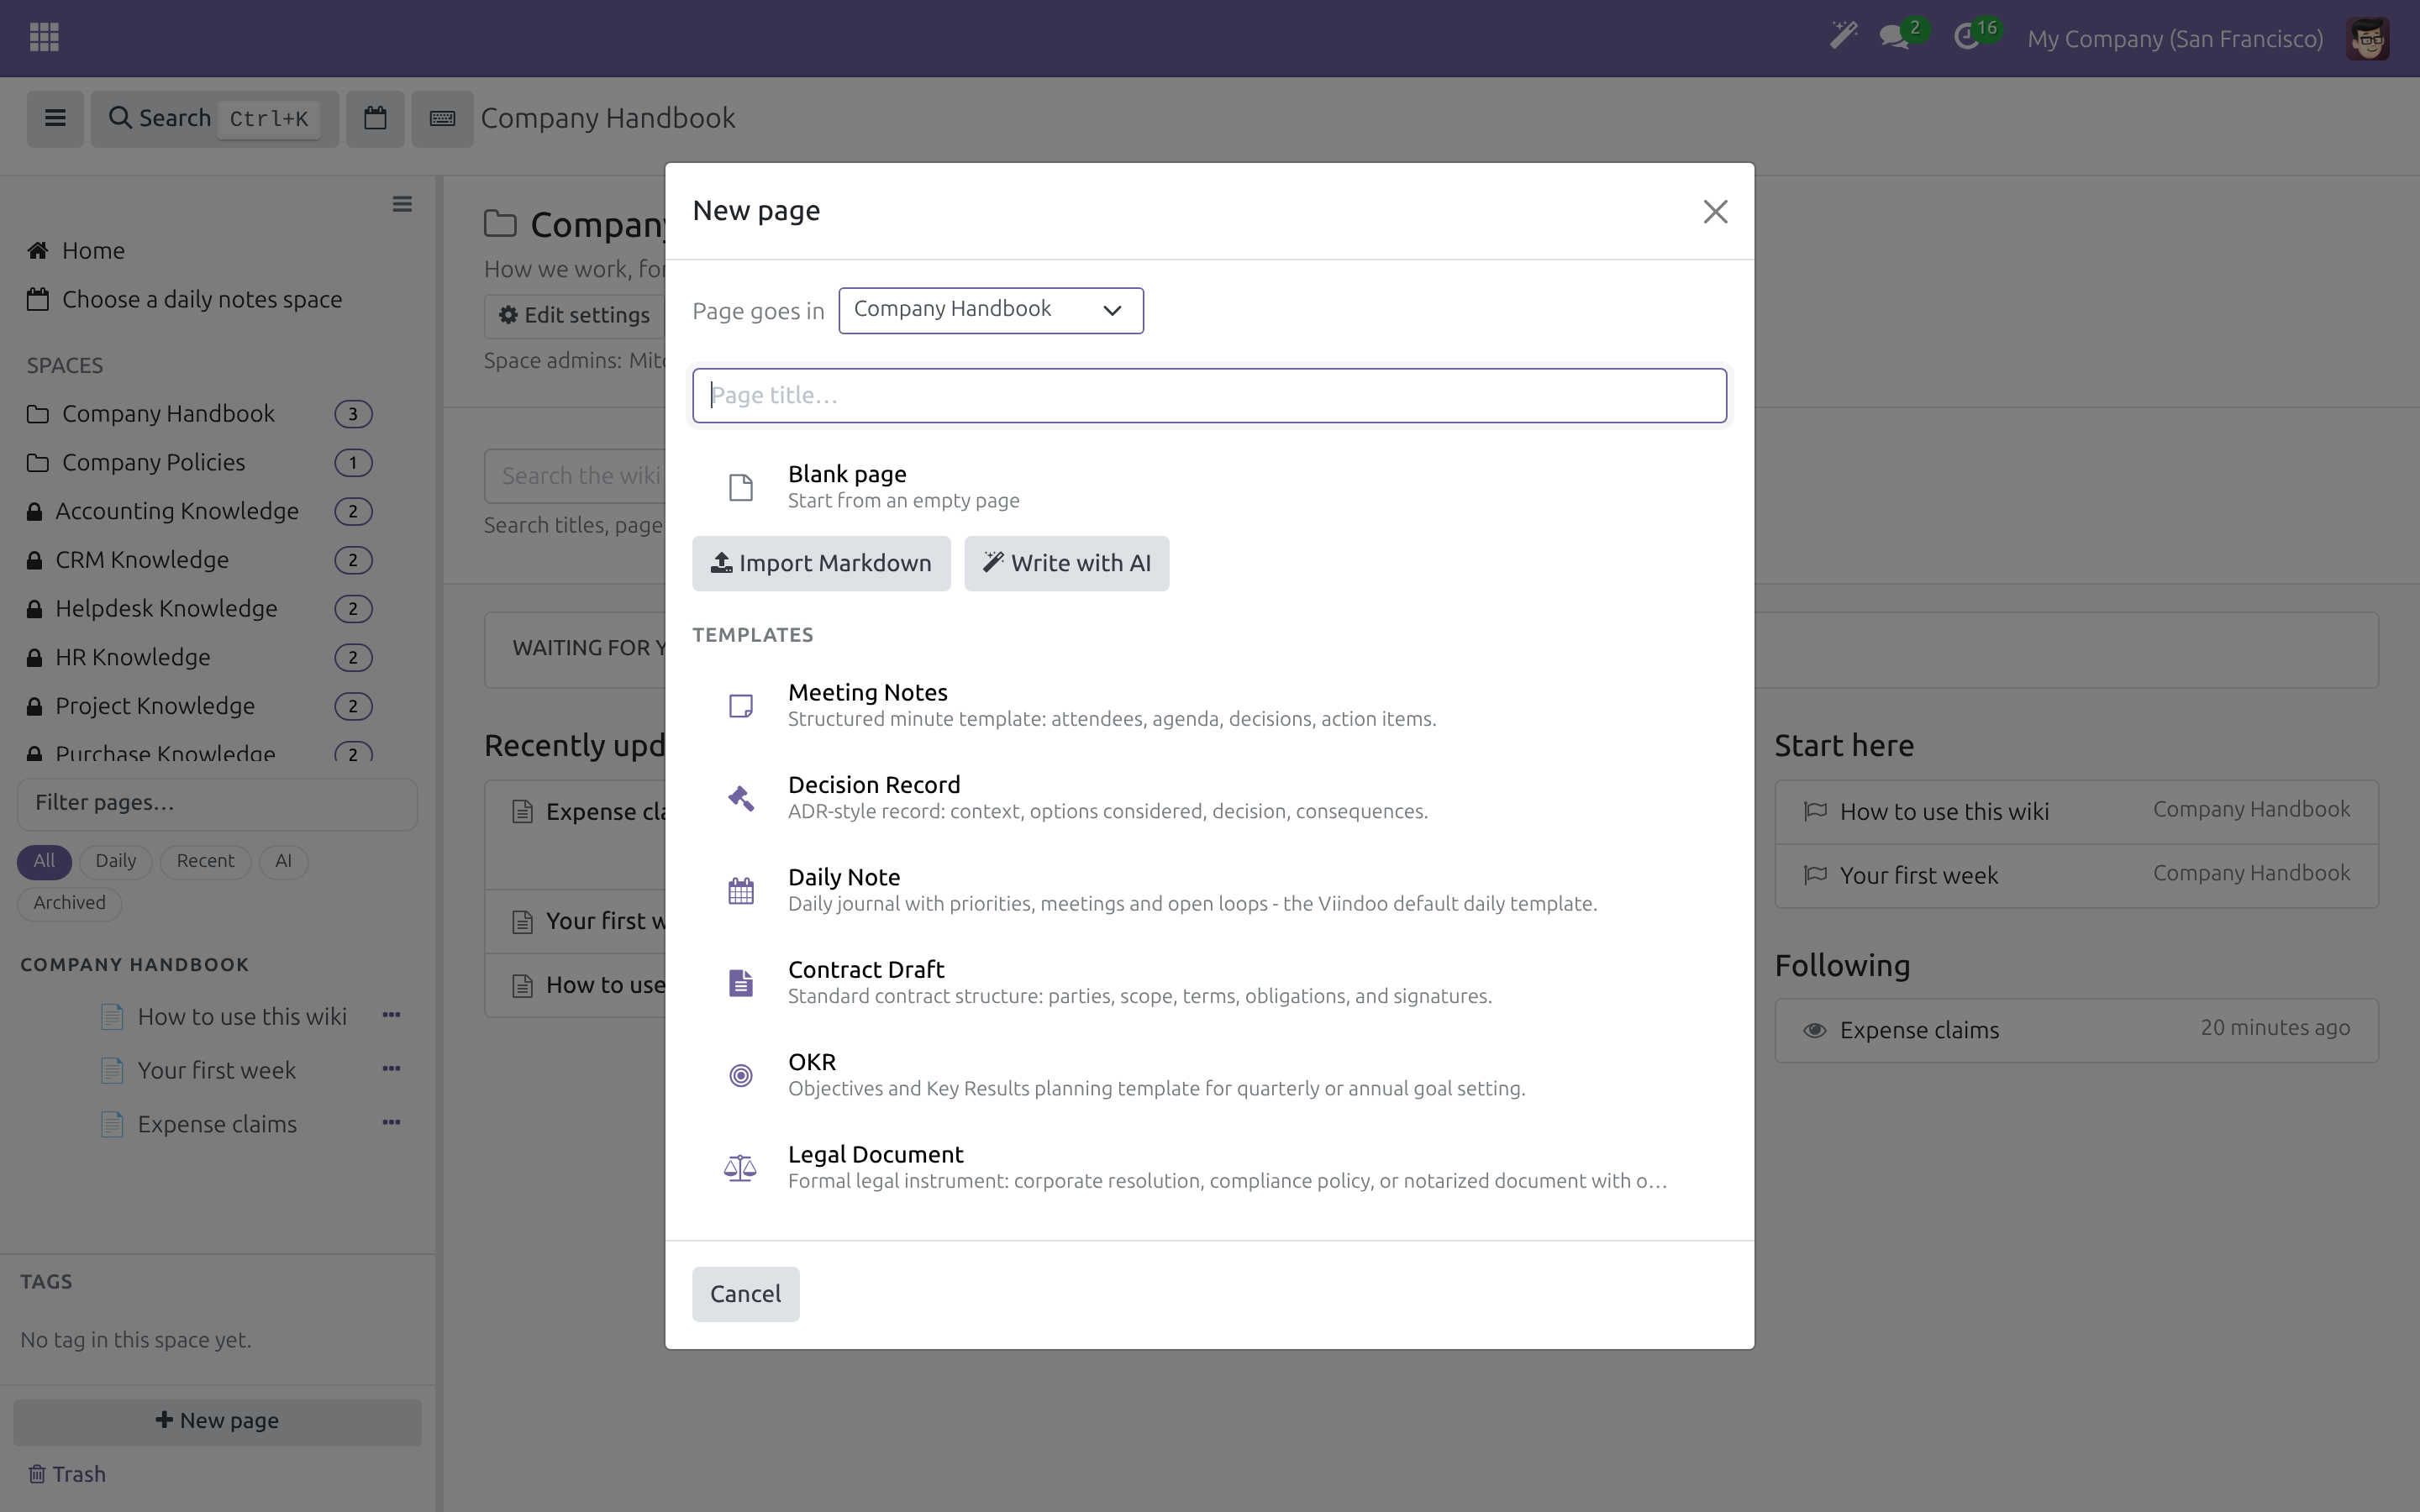This screenshot has height=1512, width=2420.
Task: Click the Import Markdown button
Action: pos(821,563)
